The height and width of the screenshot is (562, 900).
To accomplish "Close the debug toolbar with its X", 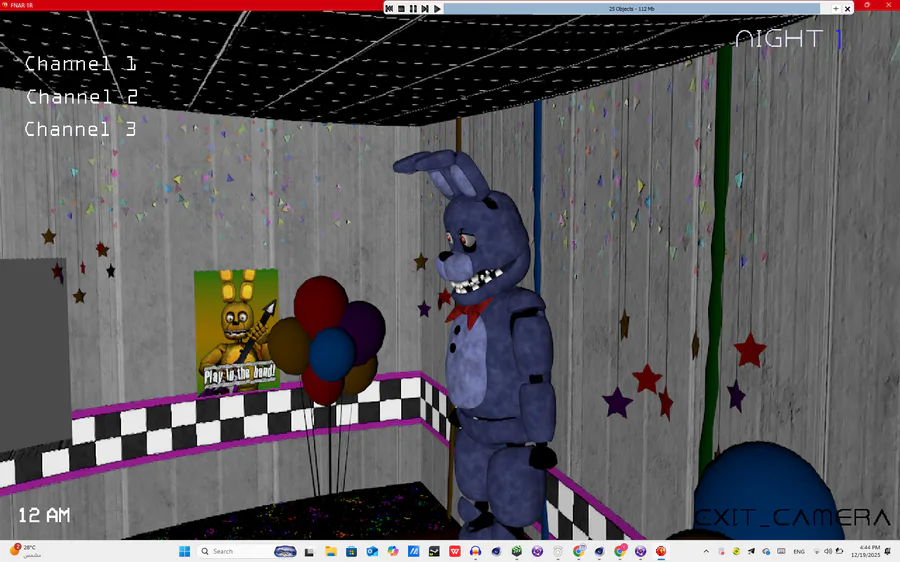I will [847, 9].
